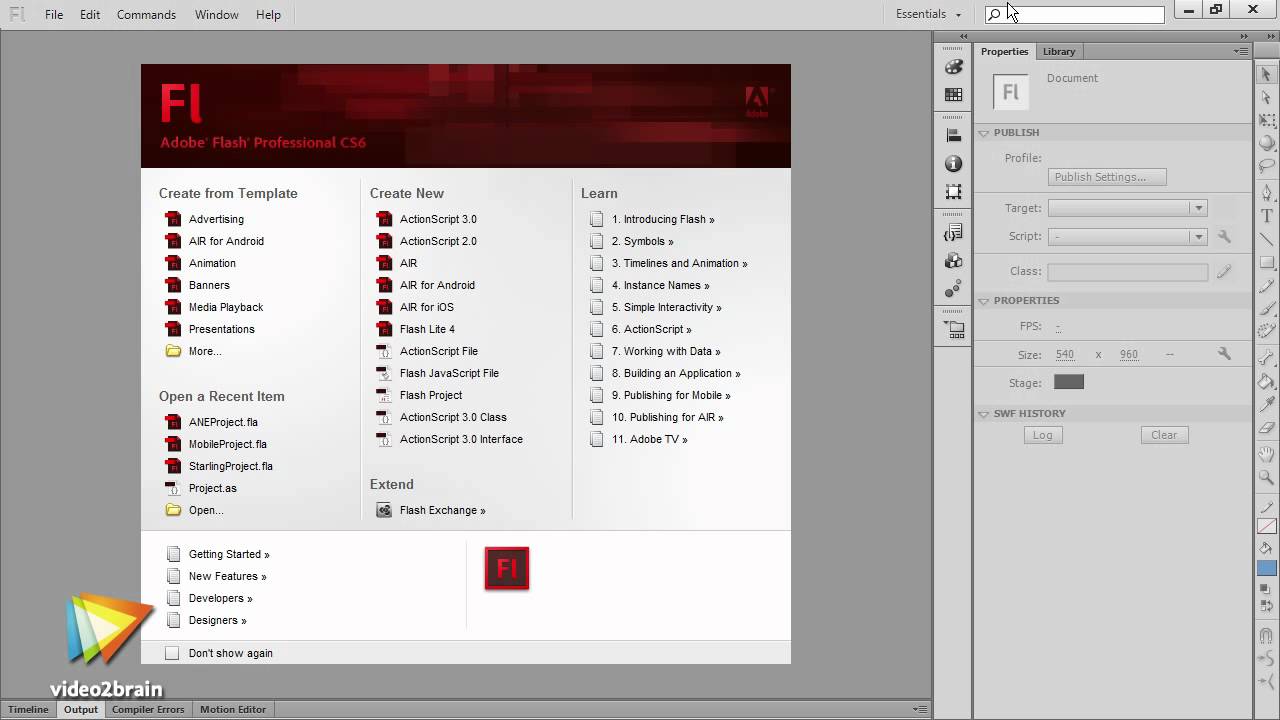Select the Lasso tool
Viewport: 1280px width, 720px height.
1266,166
